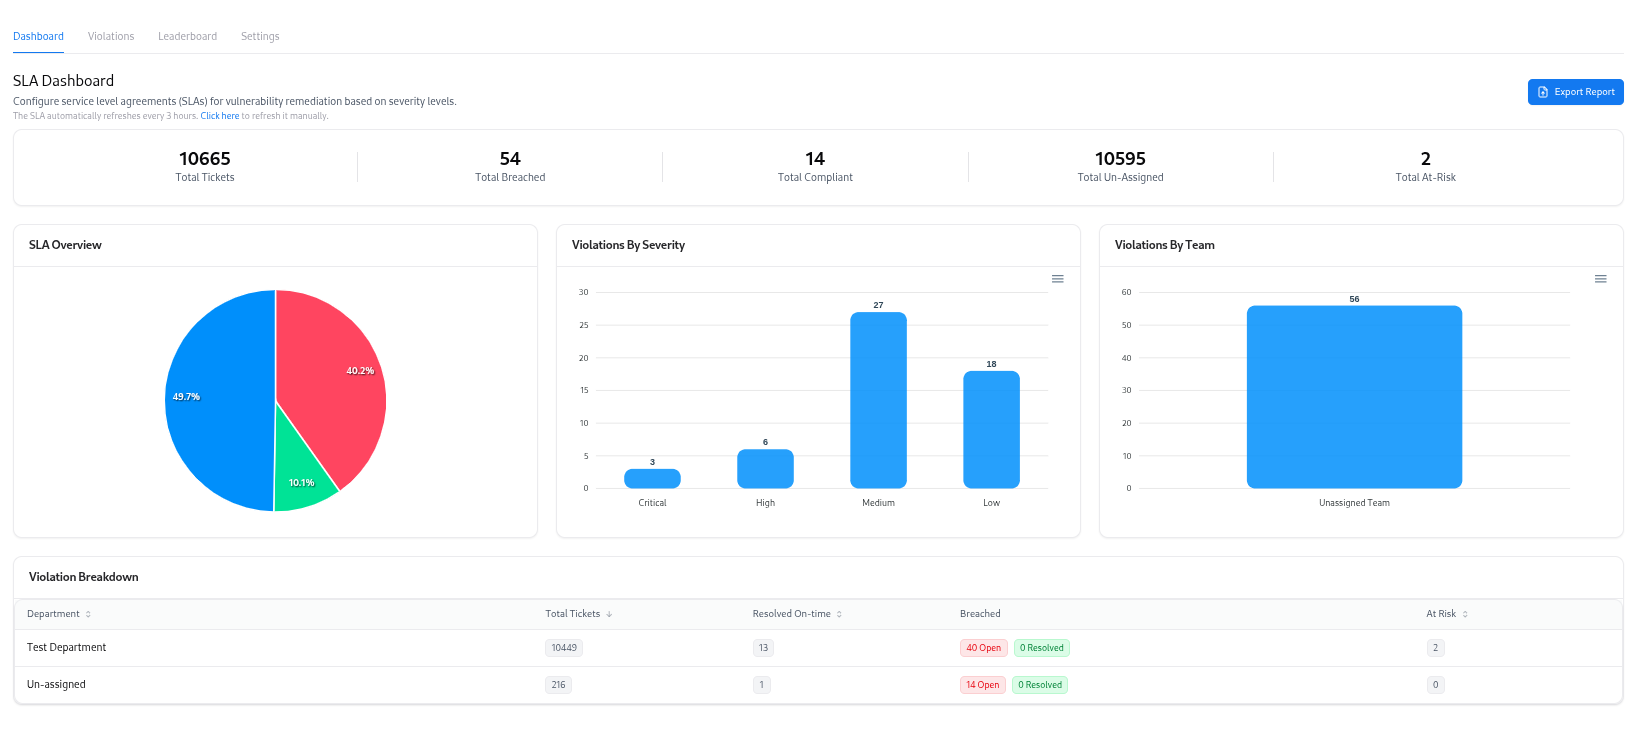The height and width of the screenshot is (748, 1635).
Task: Switch to the Violations tab
Action: 111,37
